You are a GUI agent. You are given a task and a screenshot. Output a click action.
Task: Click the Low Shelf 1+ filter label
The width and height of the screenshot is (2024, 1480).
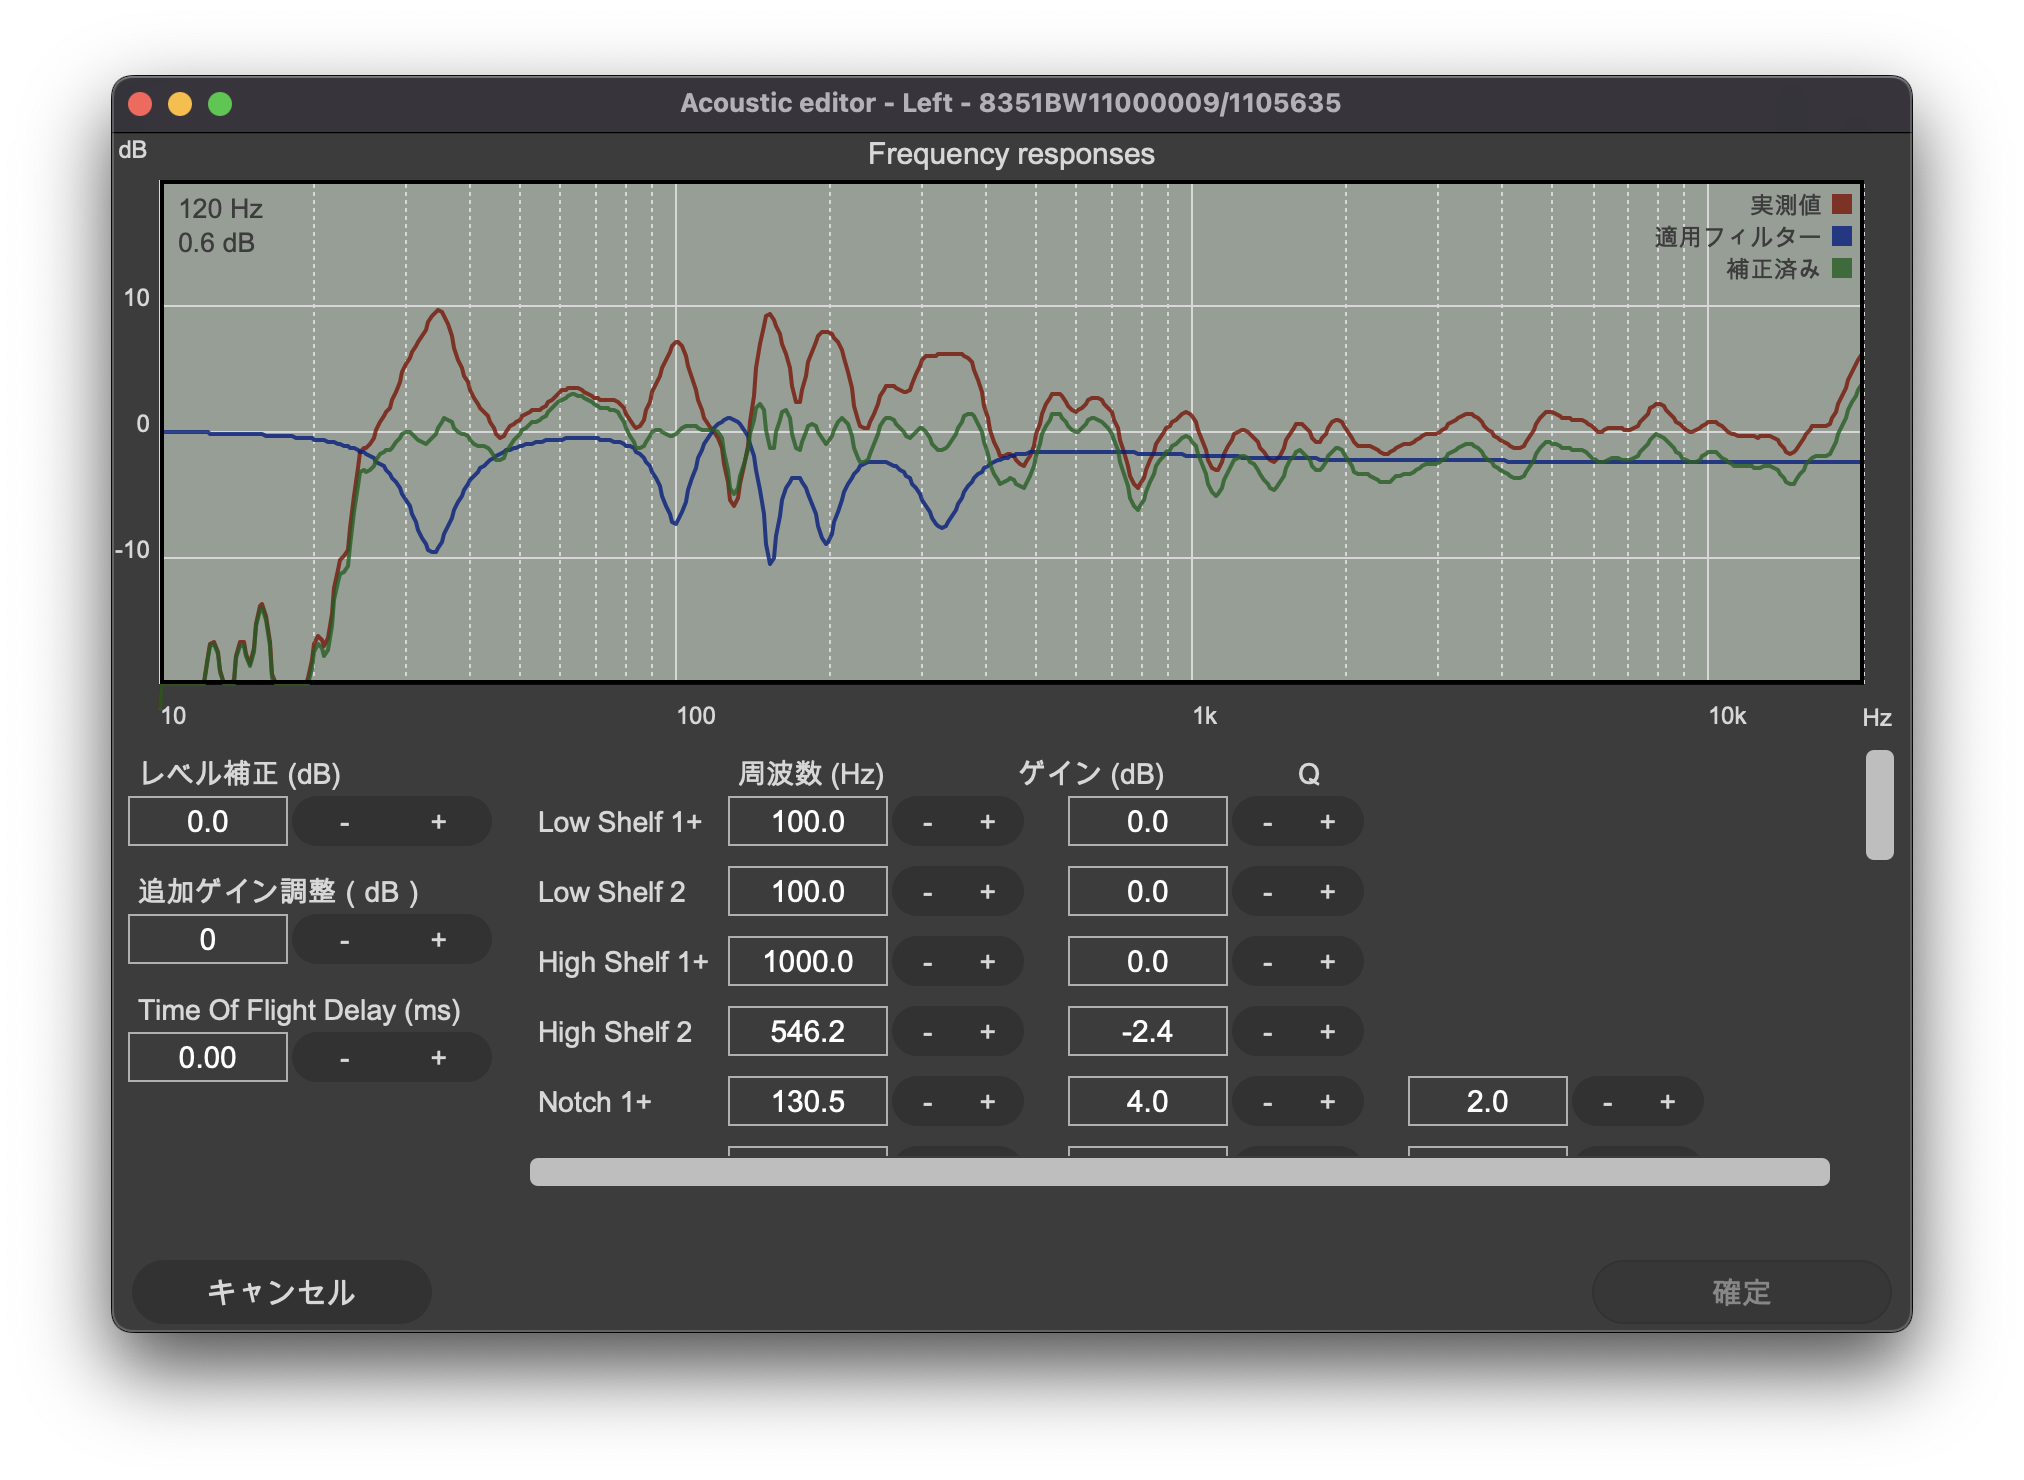coord(620,822)
